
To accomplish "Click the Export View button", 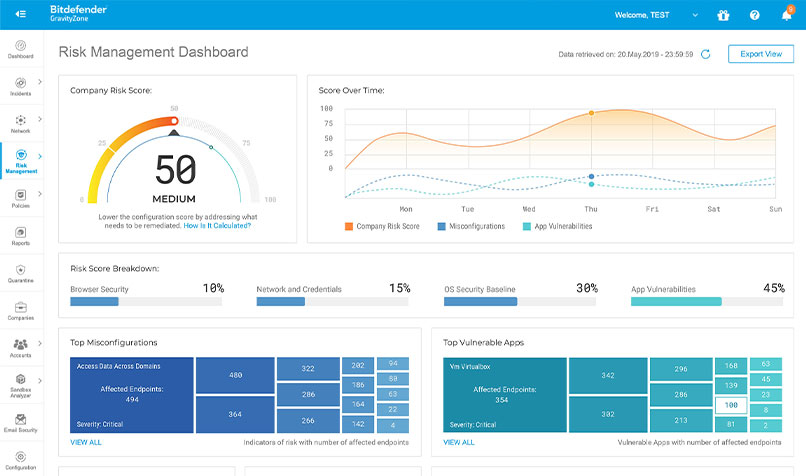I will coord(760,54).
